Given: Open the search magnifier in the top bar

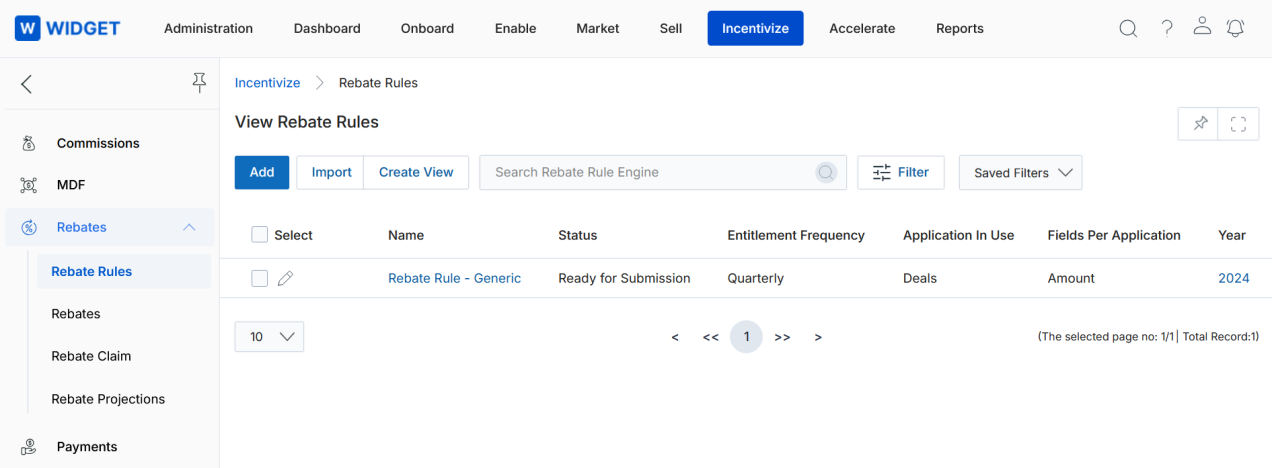Looking at the screenshot, I should [1128, 28].
